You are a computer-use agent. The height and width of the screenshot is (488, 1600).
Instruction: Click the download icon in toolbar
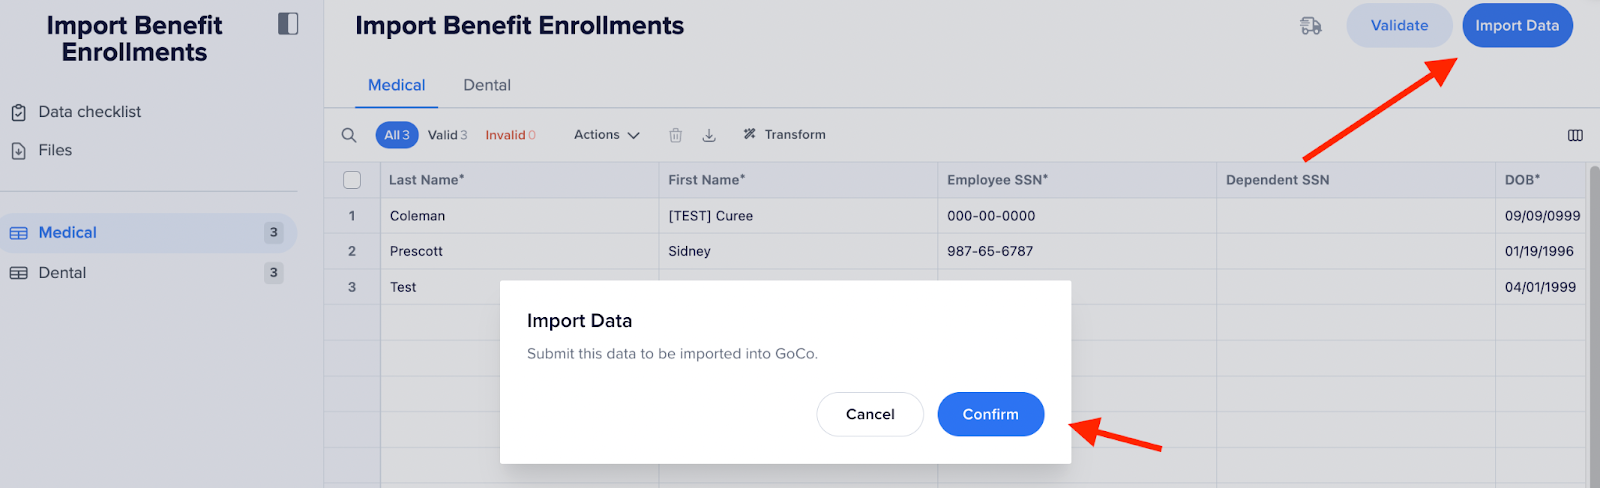[x=709, y=135]
